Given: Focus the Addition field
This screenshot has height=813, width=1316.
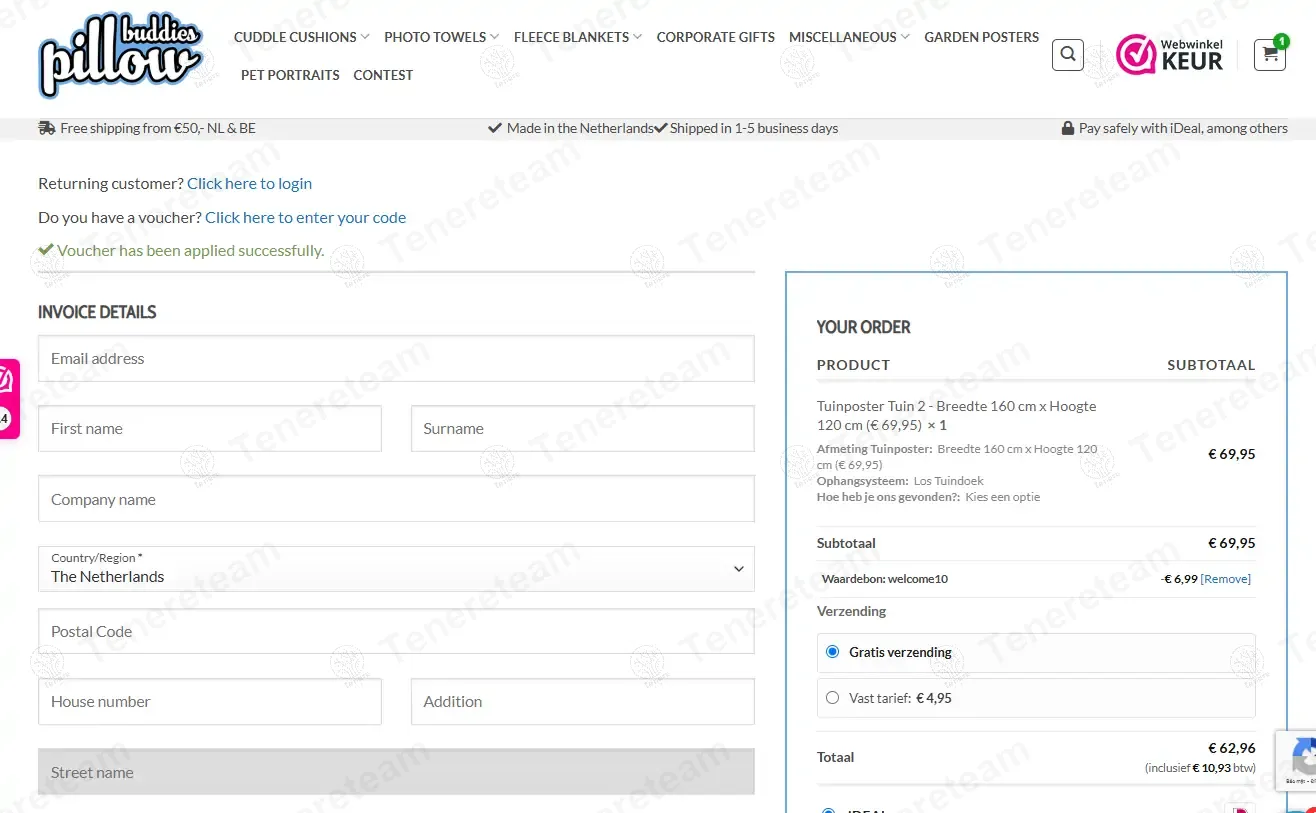Looking at the screenshot, I should pos(583,702).
